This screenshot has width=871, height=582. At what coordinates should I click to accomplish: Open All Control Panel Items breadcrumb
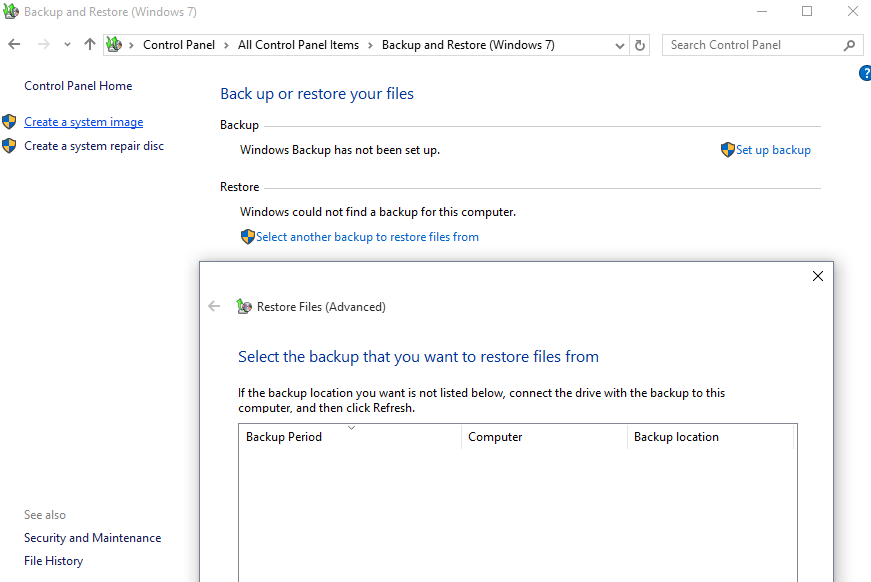pyautogui.click(x=298, y=44)
